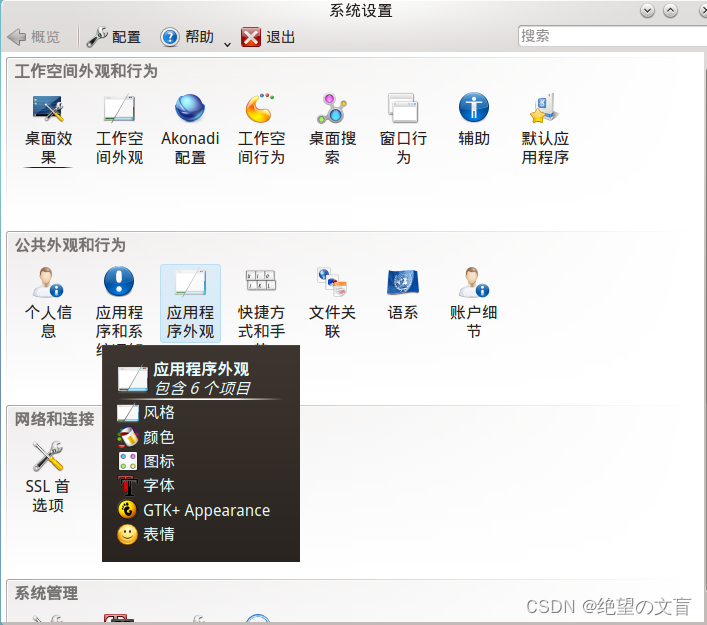Click the 帮助 help toolbar button
Screen dimensions: 707x625
click(x=187, y=37)
